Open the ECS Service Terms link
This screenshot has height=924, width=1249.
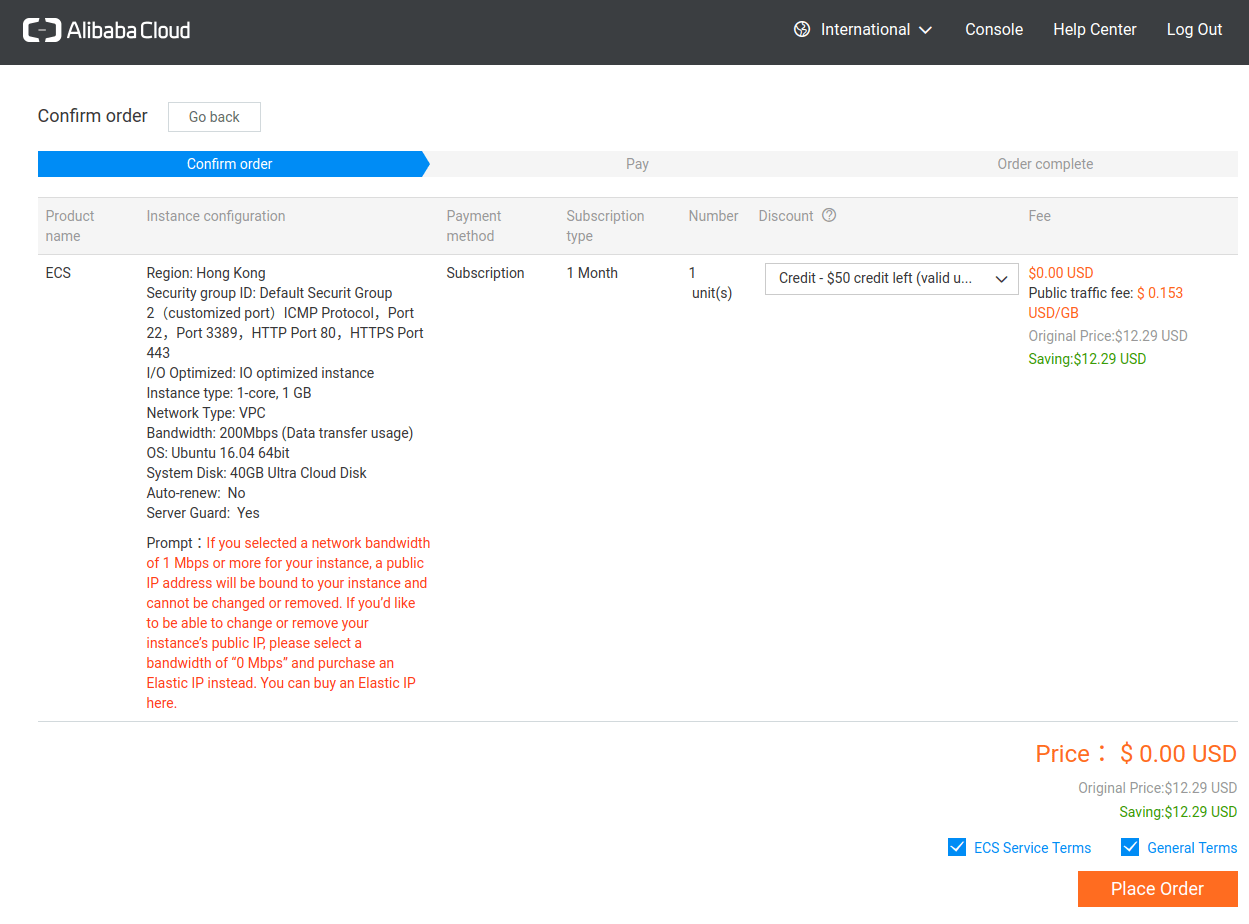point(1033,848)
